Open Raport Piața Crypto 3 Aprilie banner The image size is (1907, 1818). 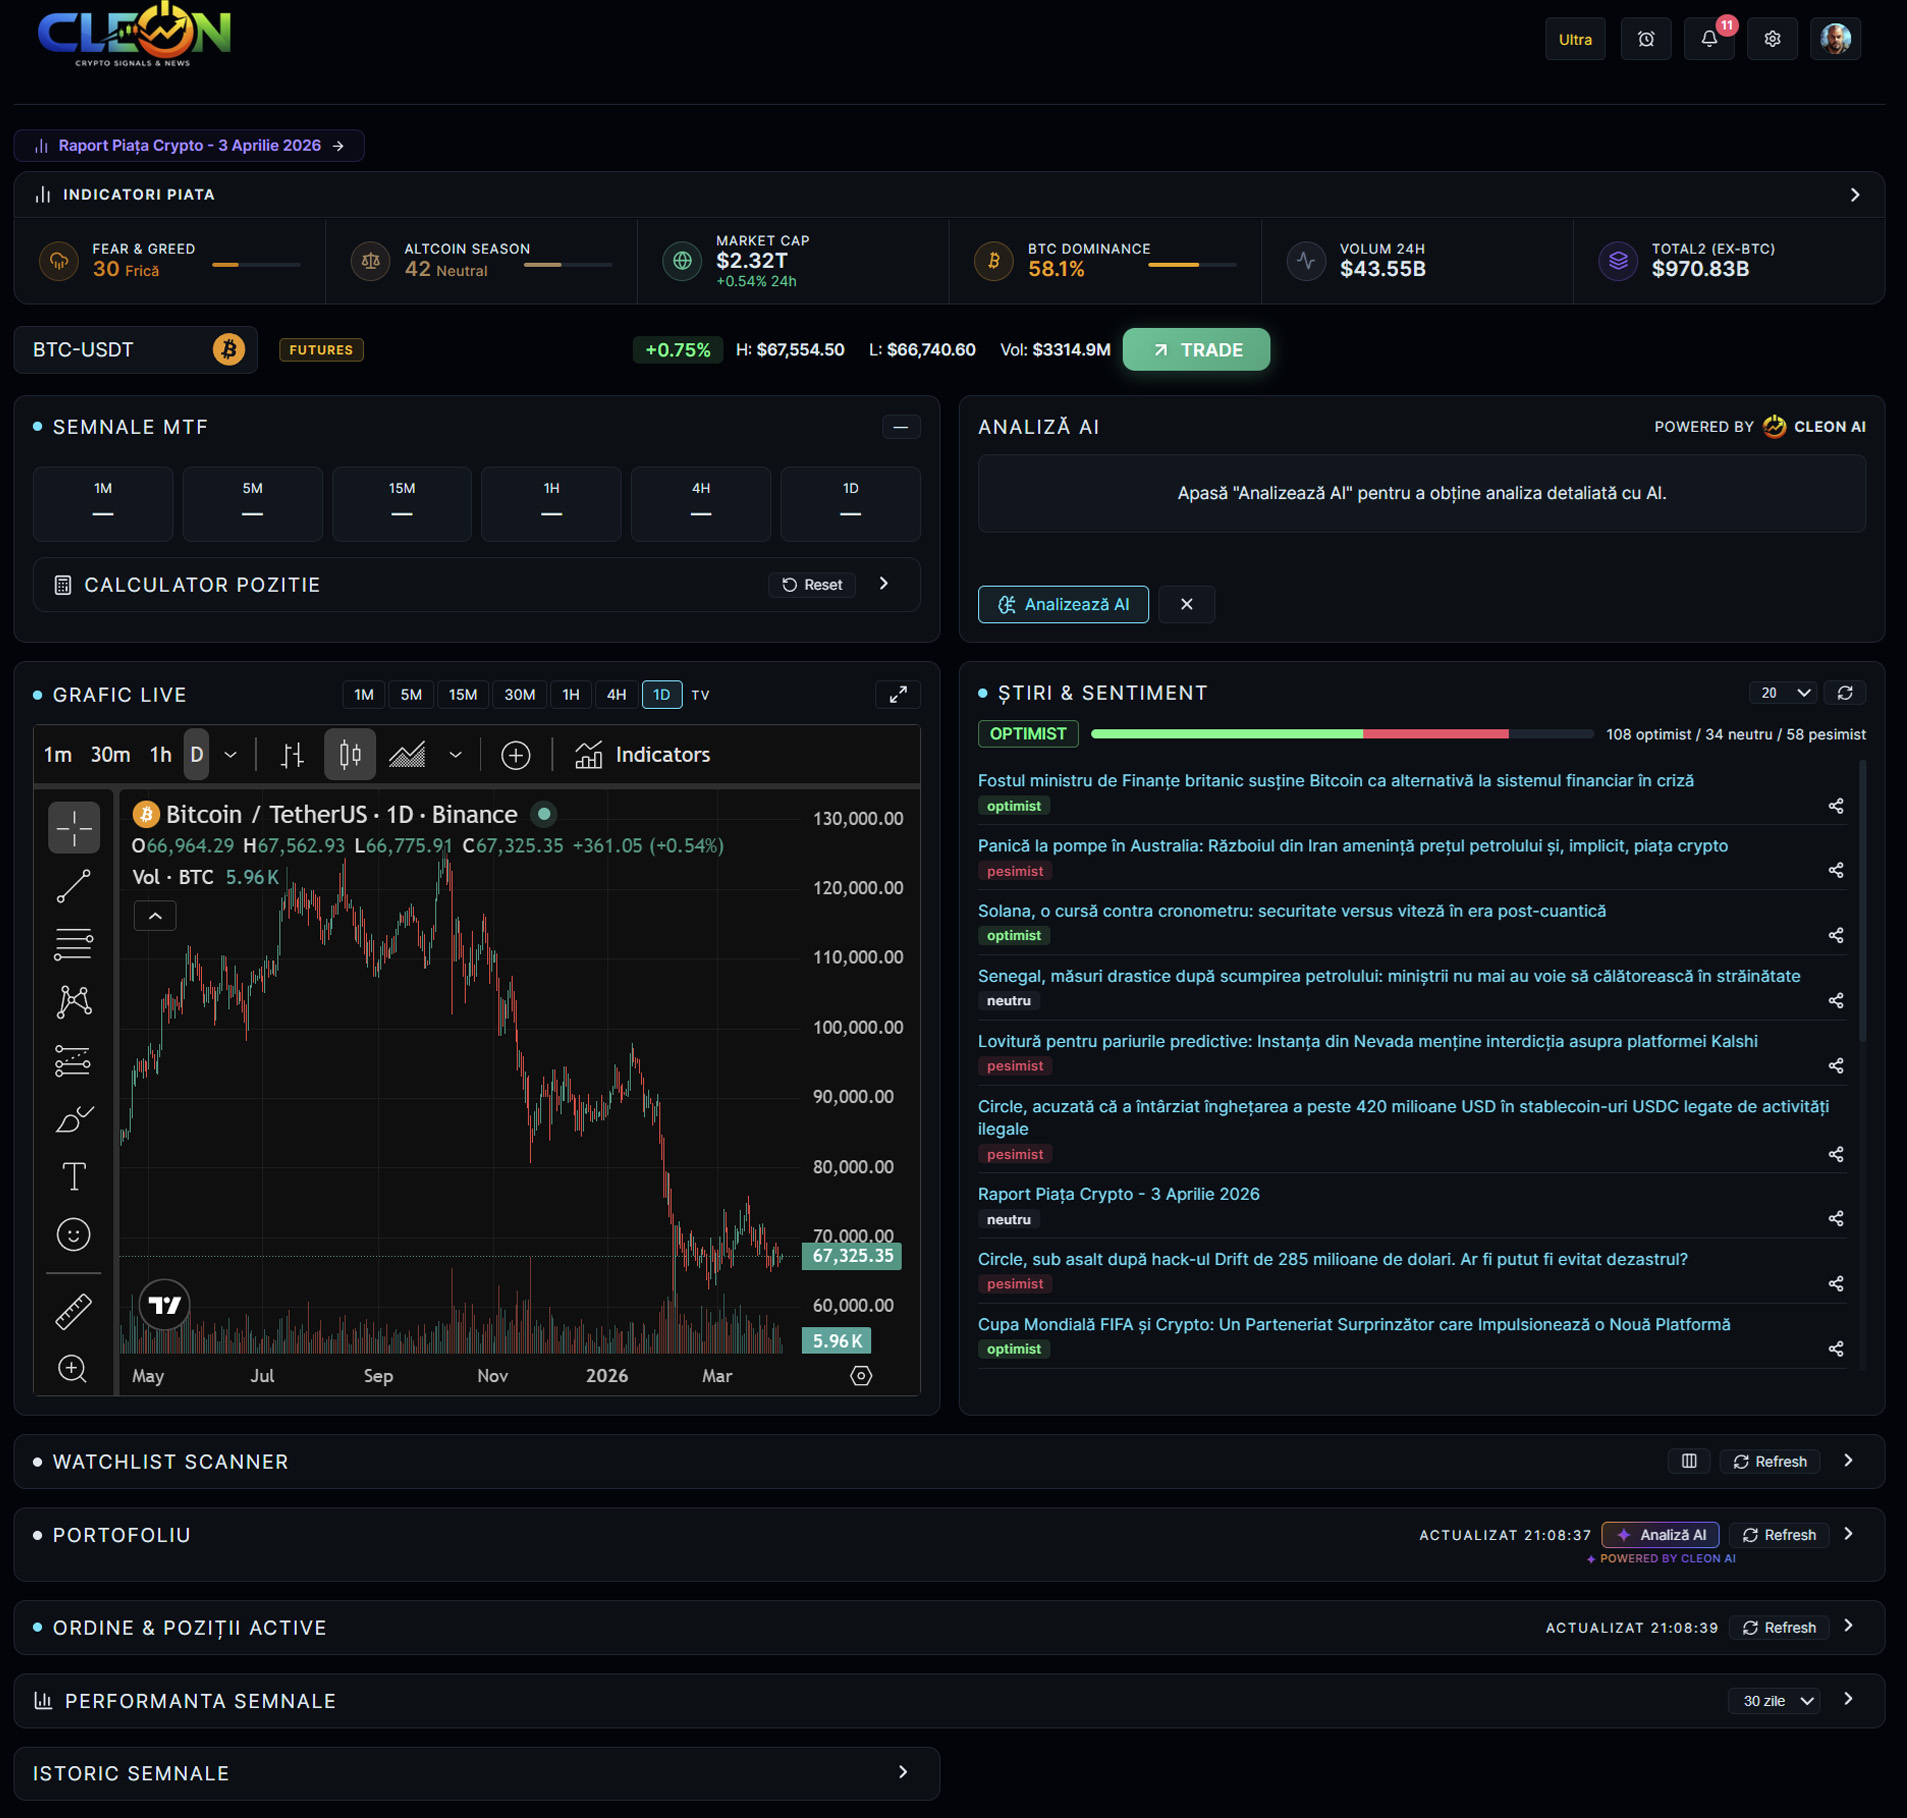tap(189, 146)
